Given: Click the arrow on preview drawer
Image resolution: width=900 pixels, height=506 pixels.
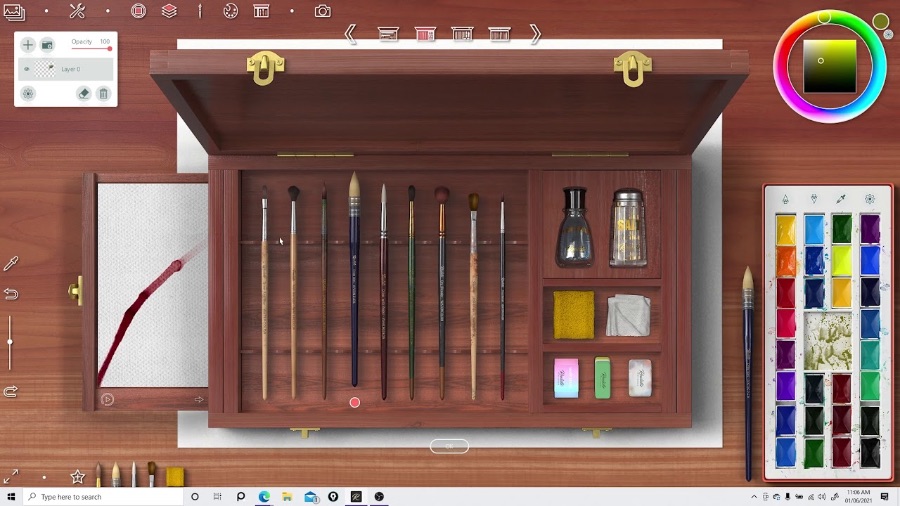Looking at the screenshot, I should pos(199,399).
